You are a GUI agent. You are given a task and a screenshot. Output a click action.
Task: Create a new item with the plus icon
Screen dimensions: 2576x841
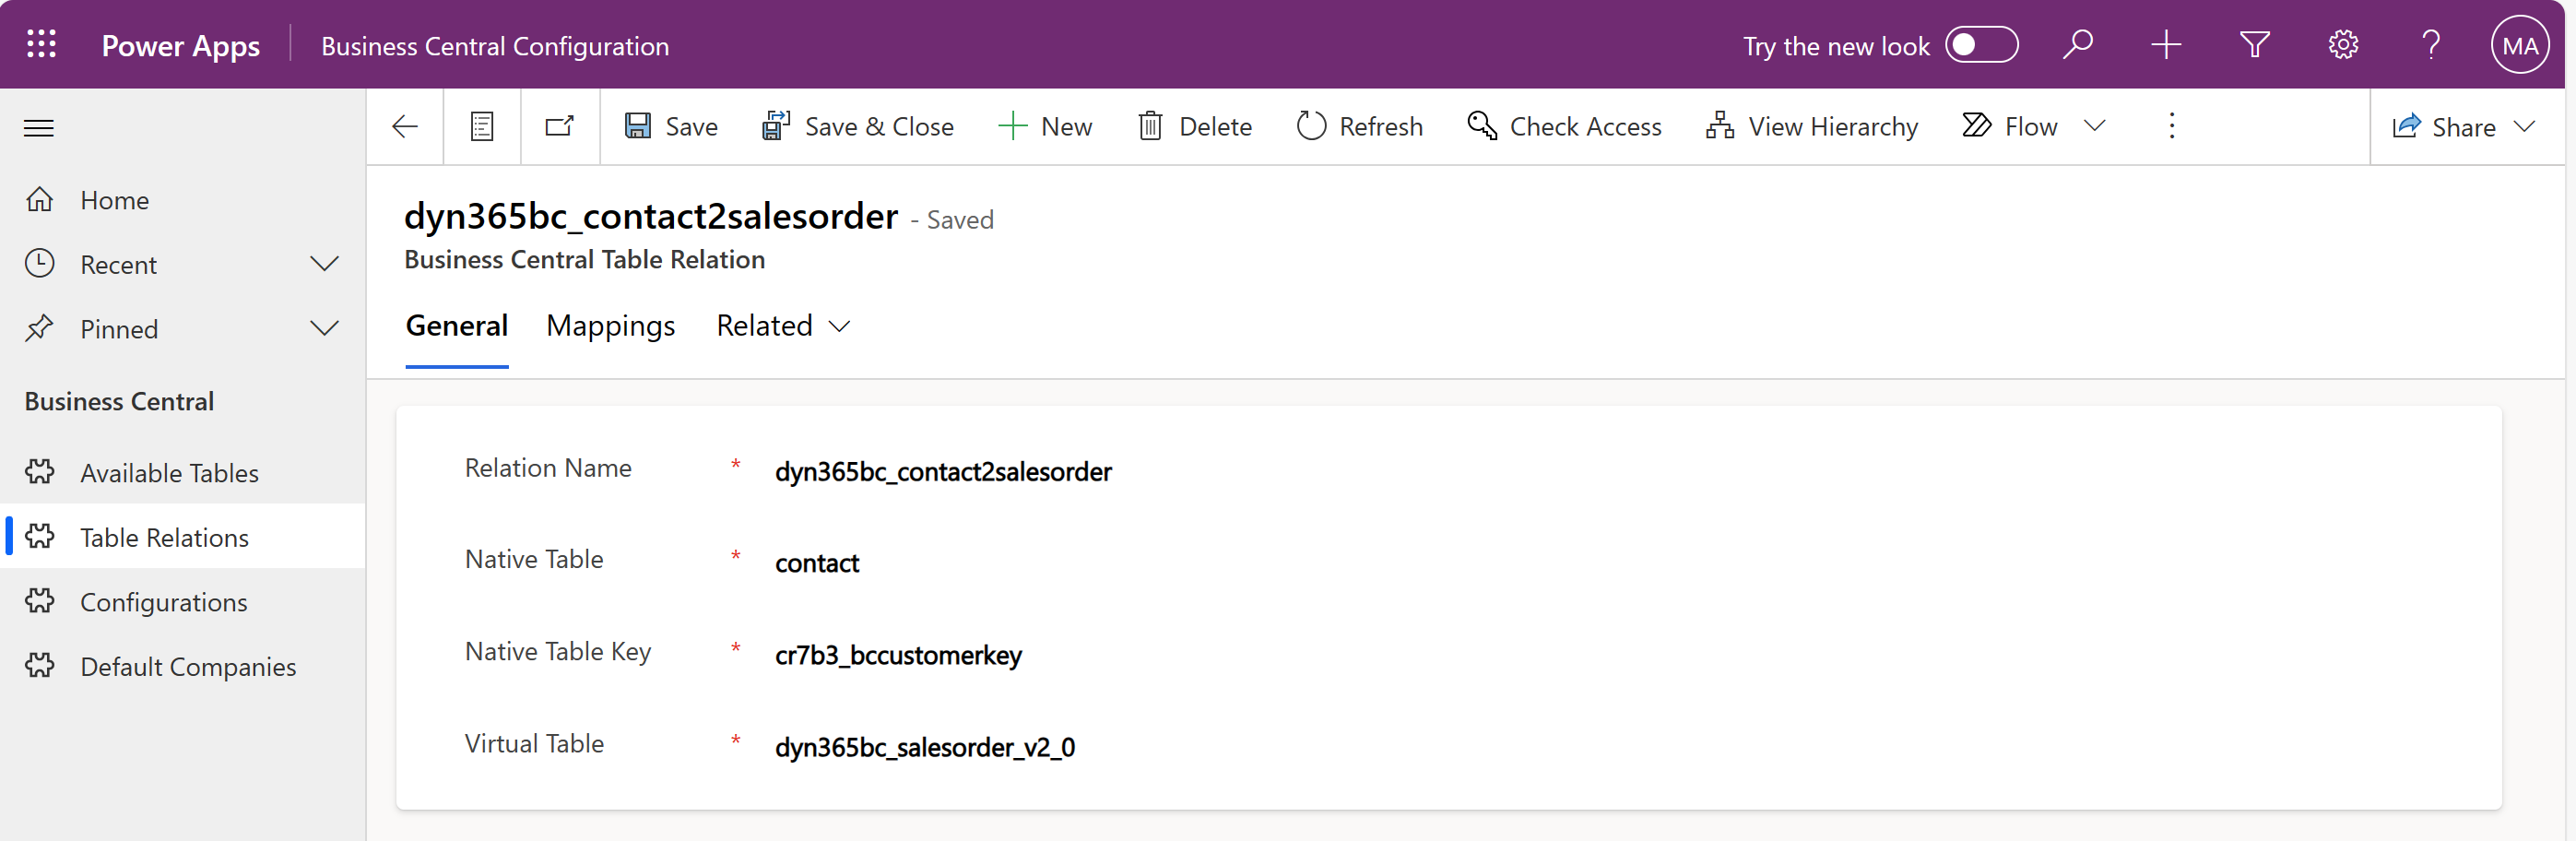pos(2166,44)
